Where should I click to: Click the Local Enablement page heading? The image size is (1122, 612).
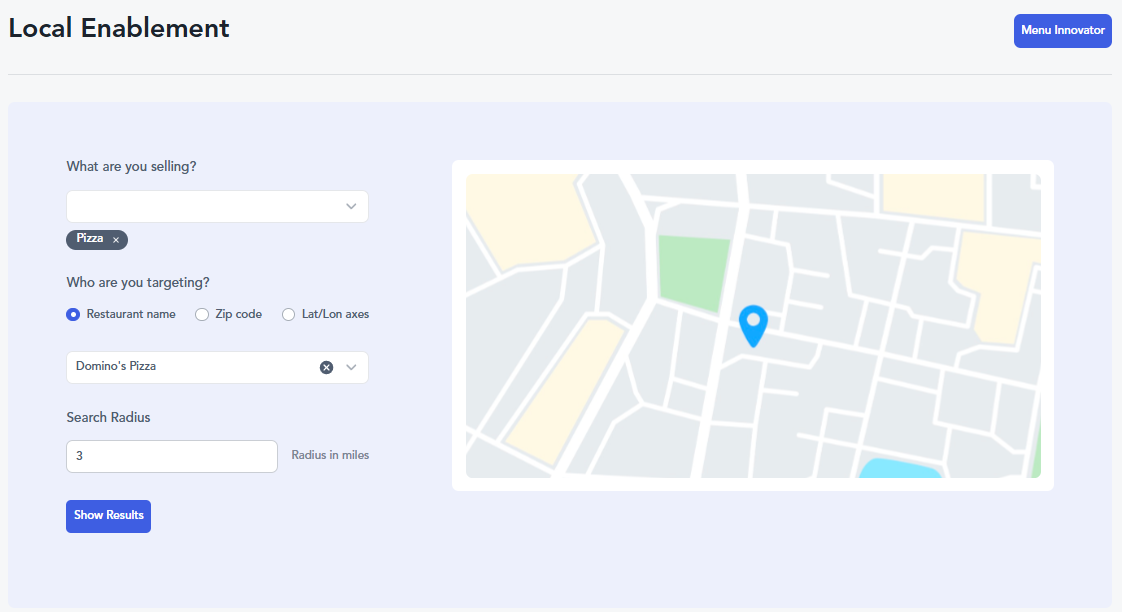tap(119, 28)
